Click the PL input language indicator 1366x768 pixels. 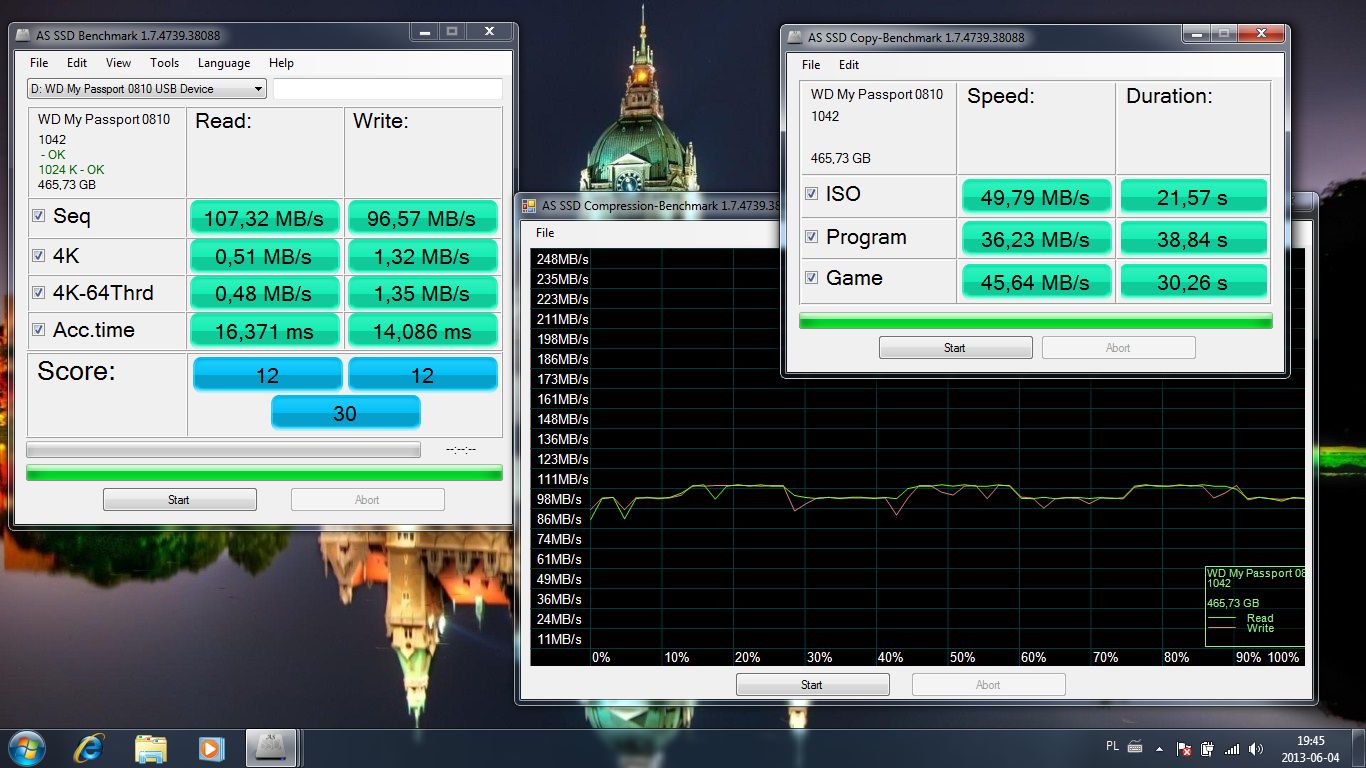1113,746
